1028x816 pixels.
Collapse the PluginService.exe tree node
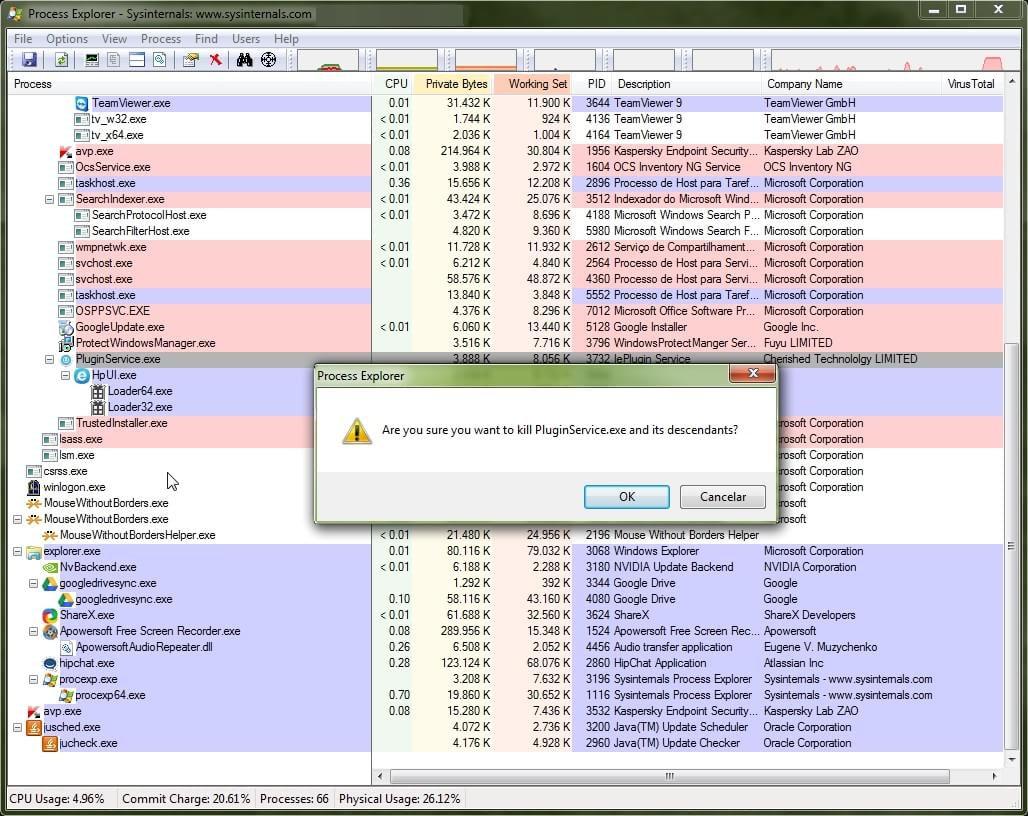coord(49,359)
